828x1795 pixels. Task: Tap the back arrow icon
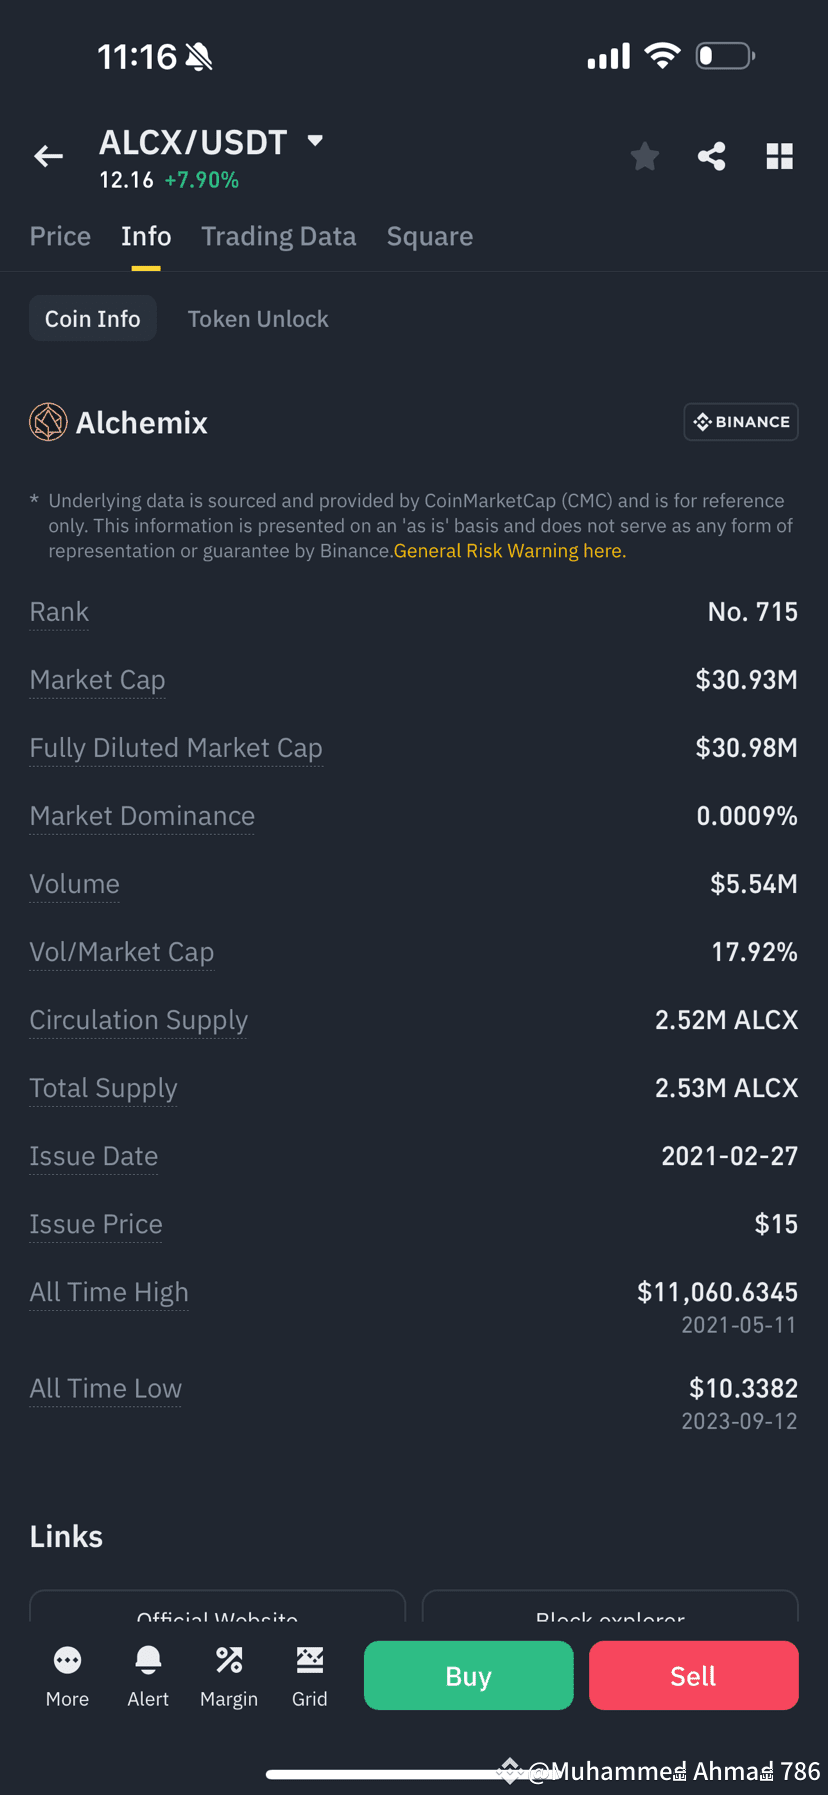coord(48,156)
